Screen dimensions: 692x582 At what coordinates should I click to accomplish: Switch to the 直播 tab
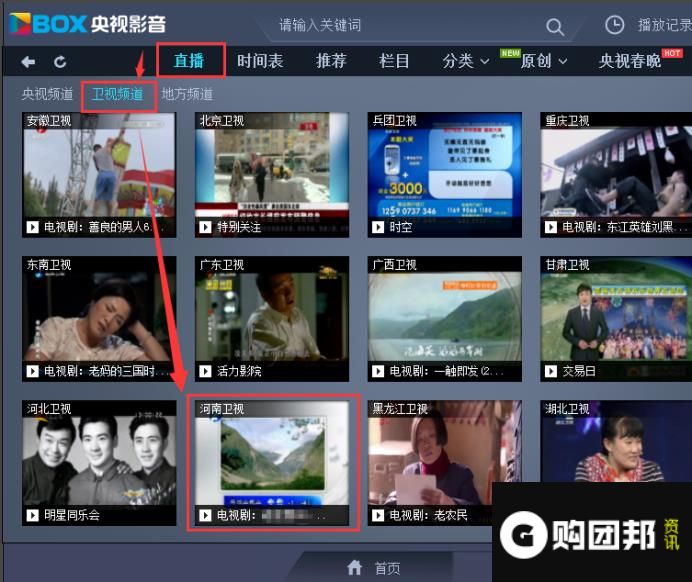pos(189,61)
